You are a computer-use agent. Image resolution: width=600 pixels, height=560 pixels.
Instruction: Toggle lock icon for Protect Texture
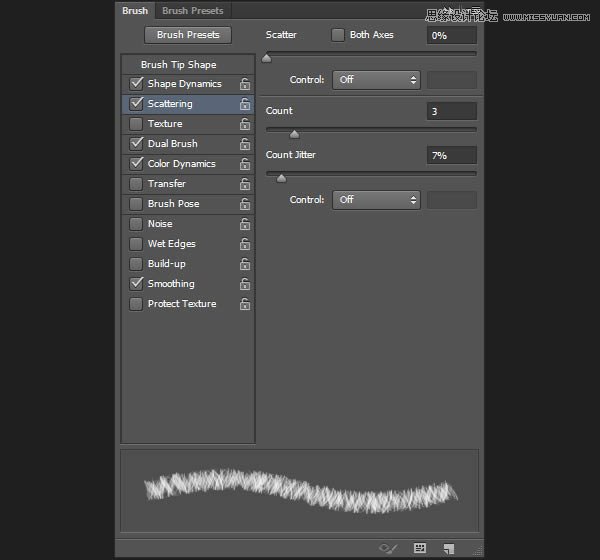coord(245,304)
